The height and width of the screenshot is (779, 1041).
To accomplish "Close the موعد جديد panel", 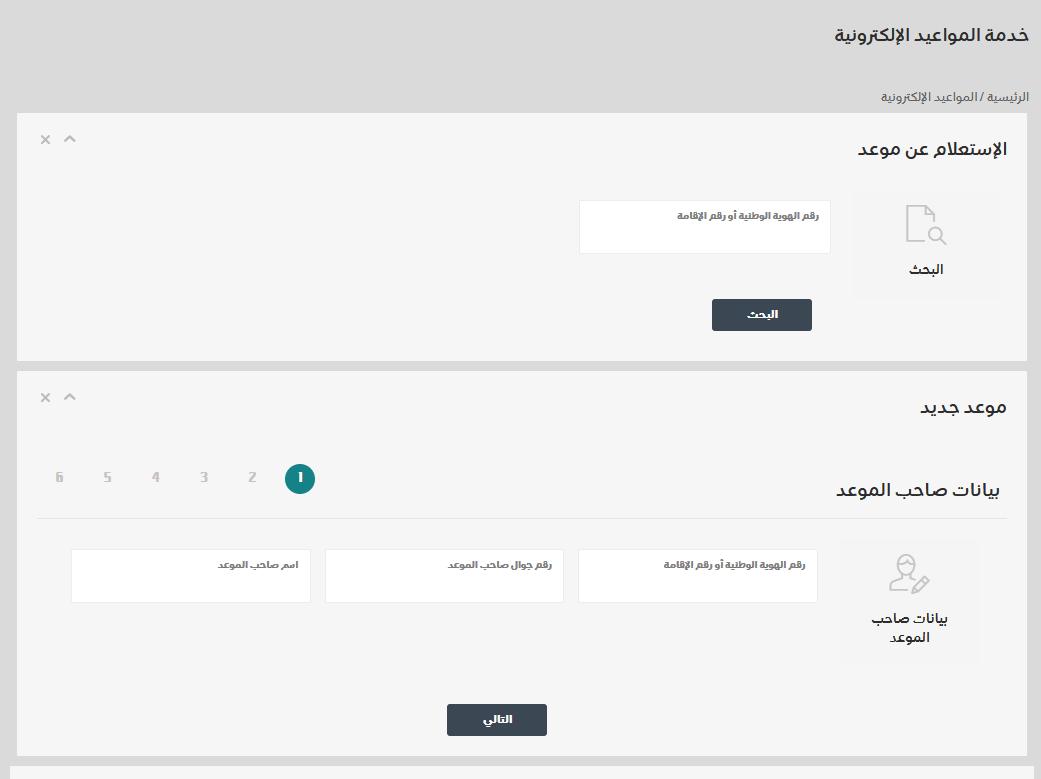I will click(x=45, y=398).
